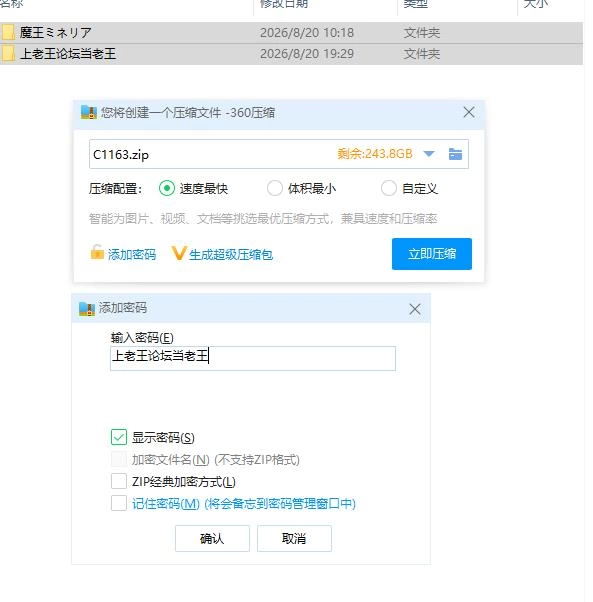Click into the 输入密码 password field
The height and width of the screenshot is (602, 593).
pyautogui.click(x=253, y=358)
